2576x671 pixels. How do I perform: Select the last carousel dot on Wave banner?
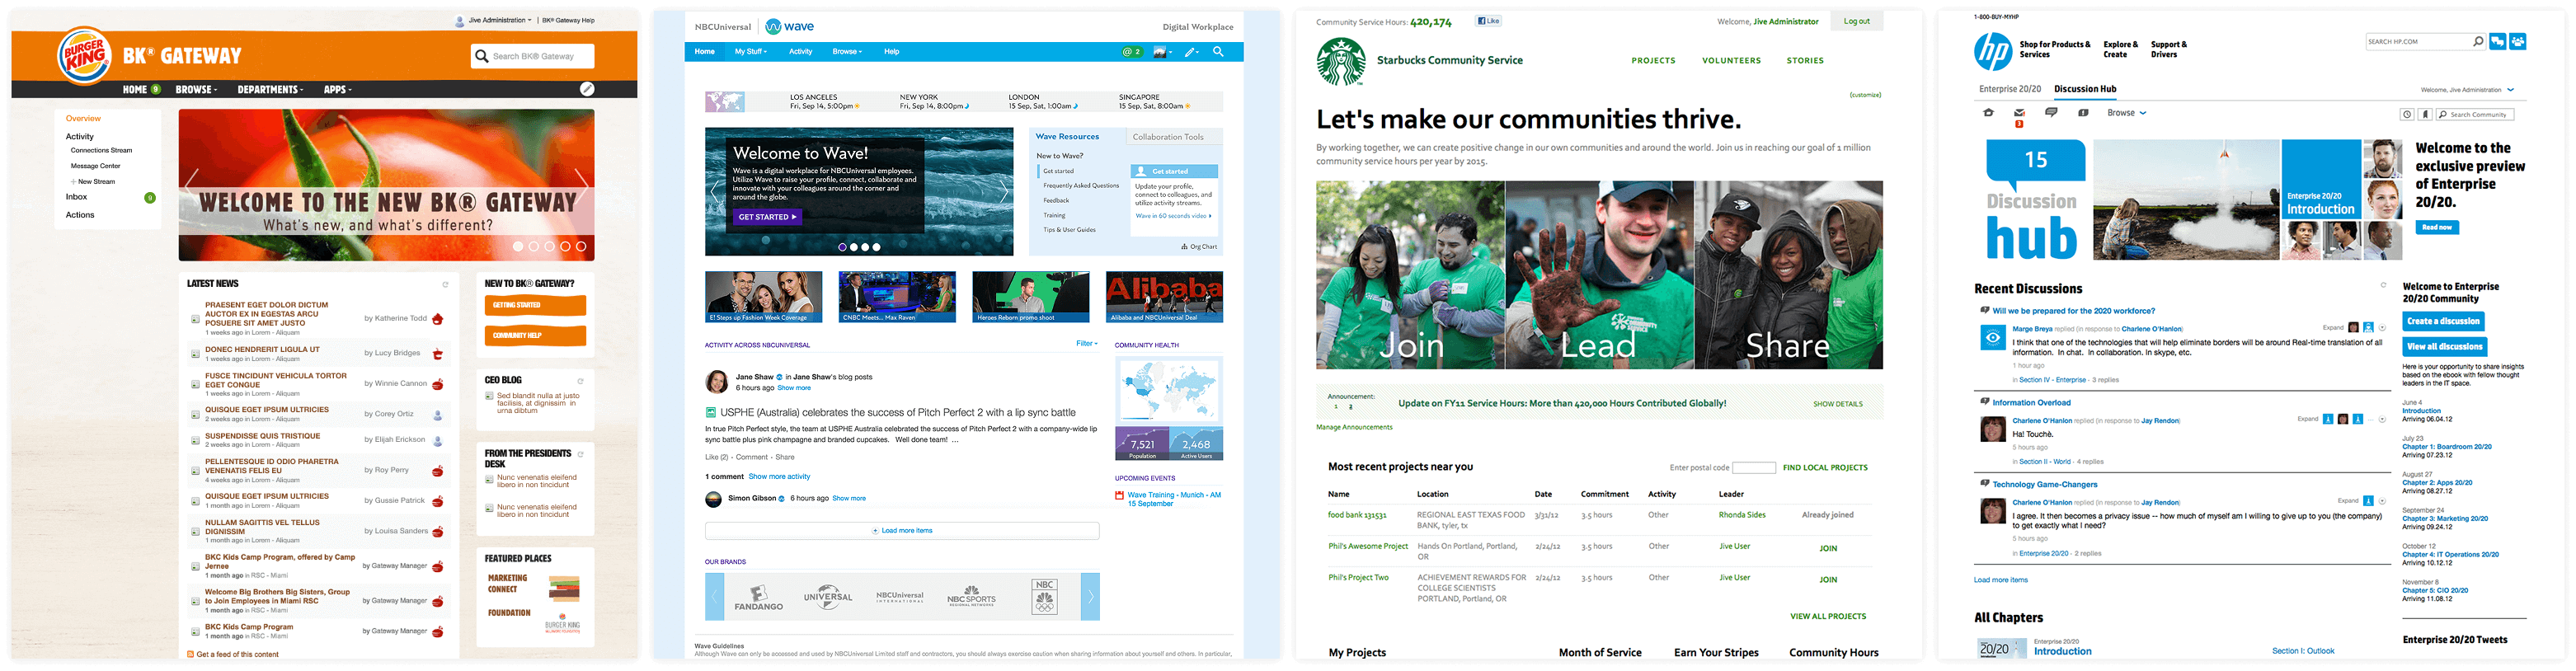pyautogui.click(x=877, y=247)
